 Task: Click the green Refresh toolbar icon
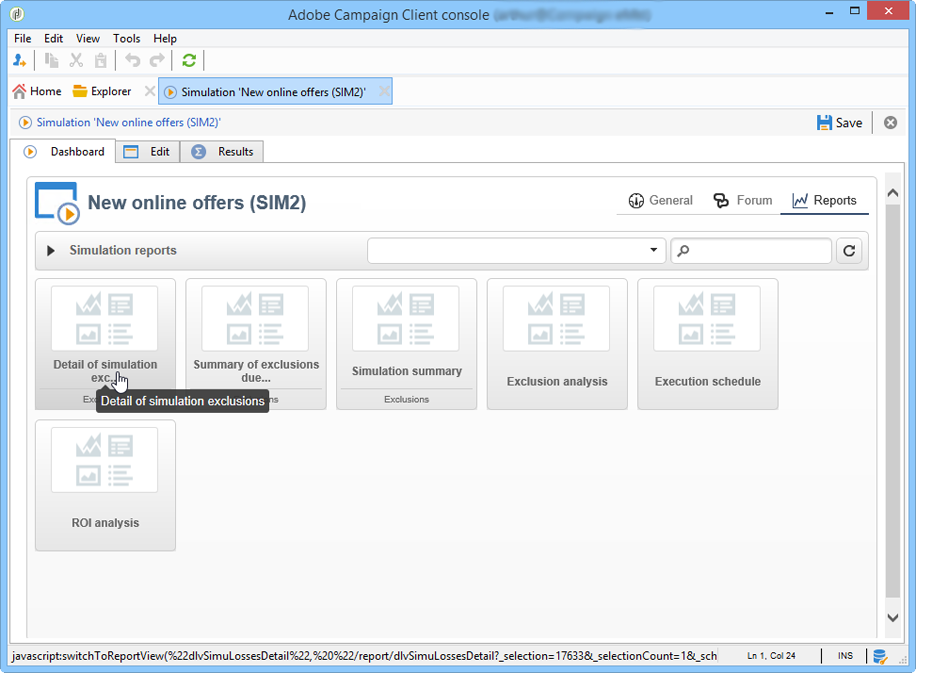(189, 61)
